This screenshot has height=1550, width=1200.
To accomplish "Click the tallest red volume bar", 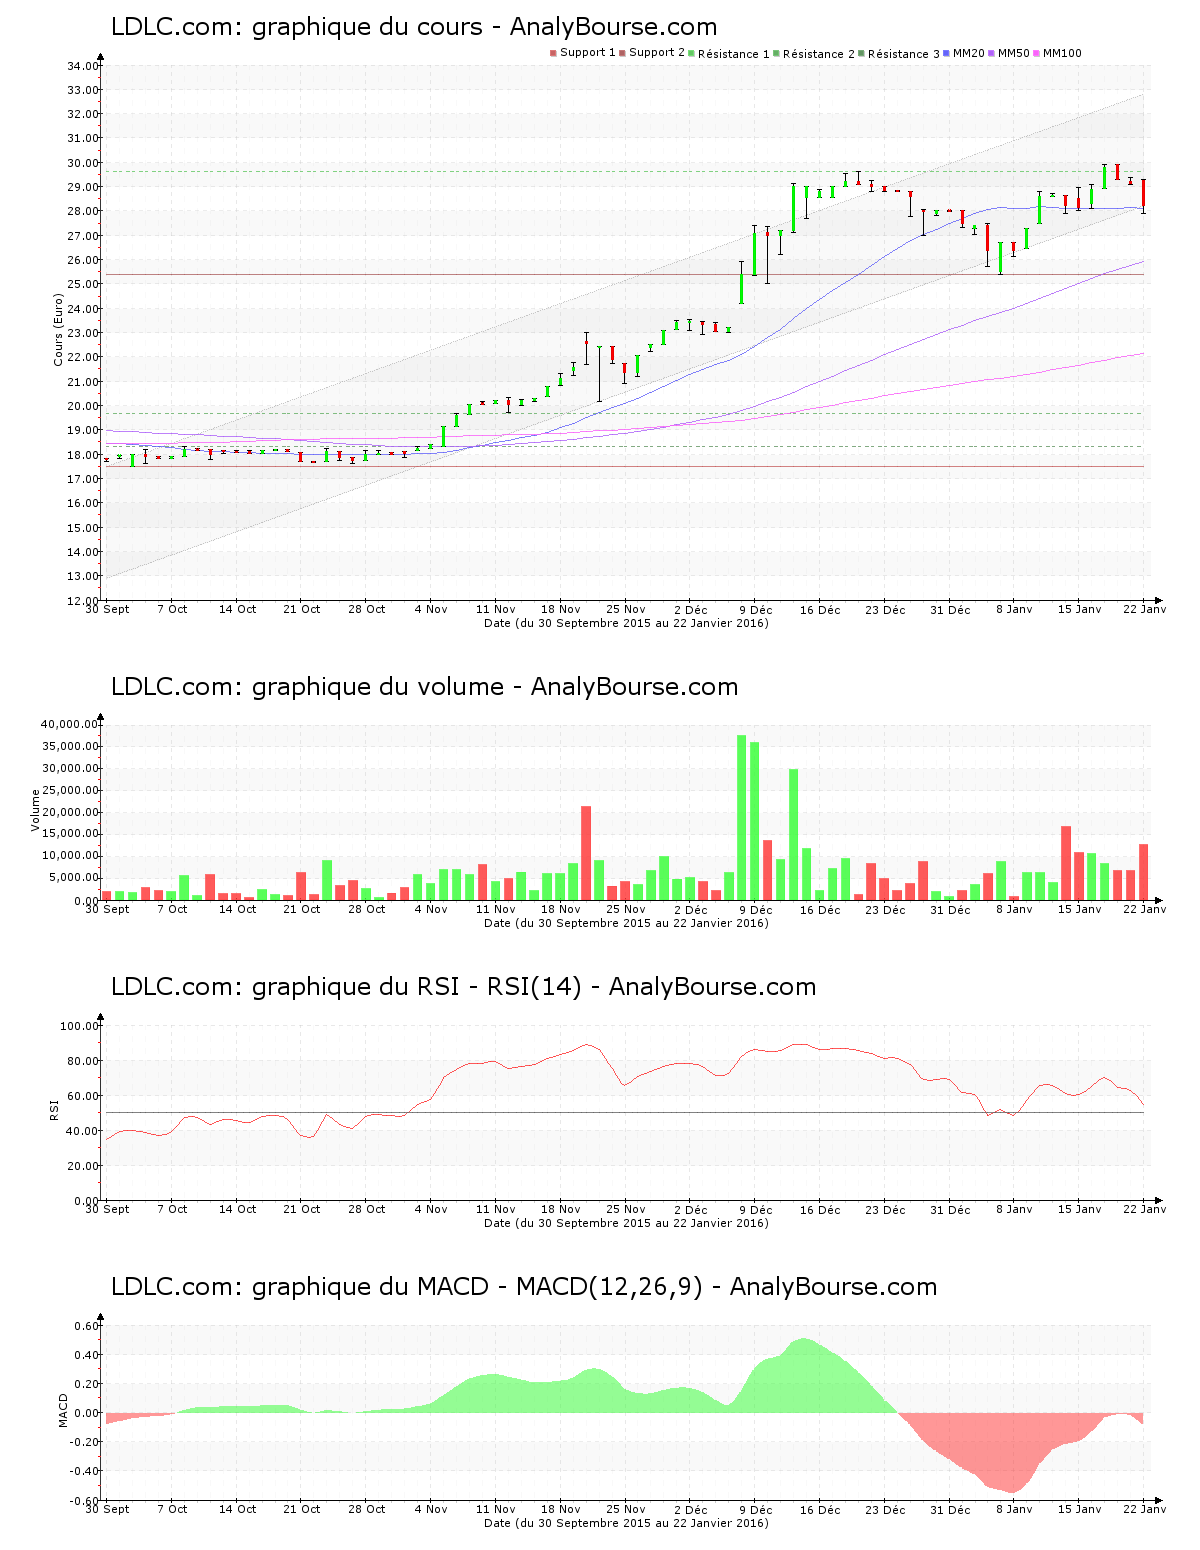I will (x=586, y=853).
